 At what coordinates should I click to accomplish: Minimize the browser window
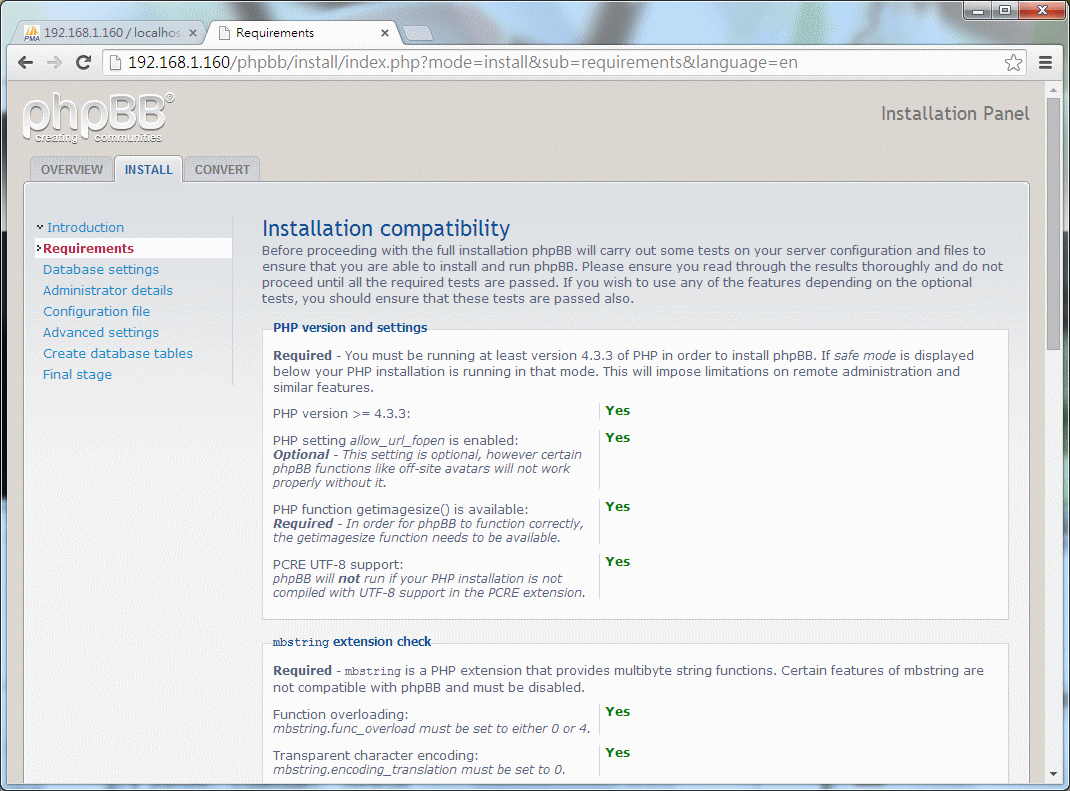[979, 10]
